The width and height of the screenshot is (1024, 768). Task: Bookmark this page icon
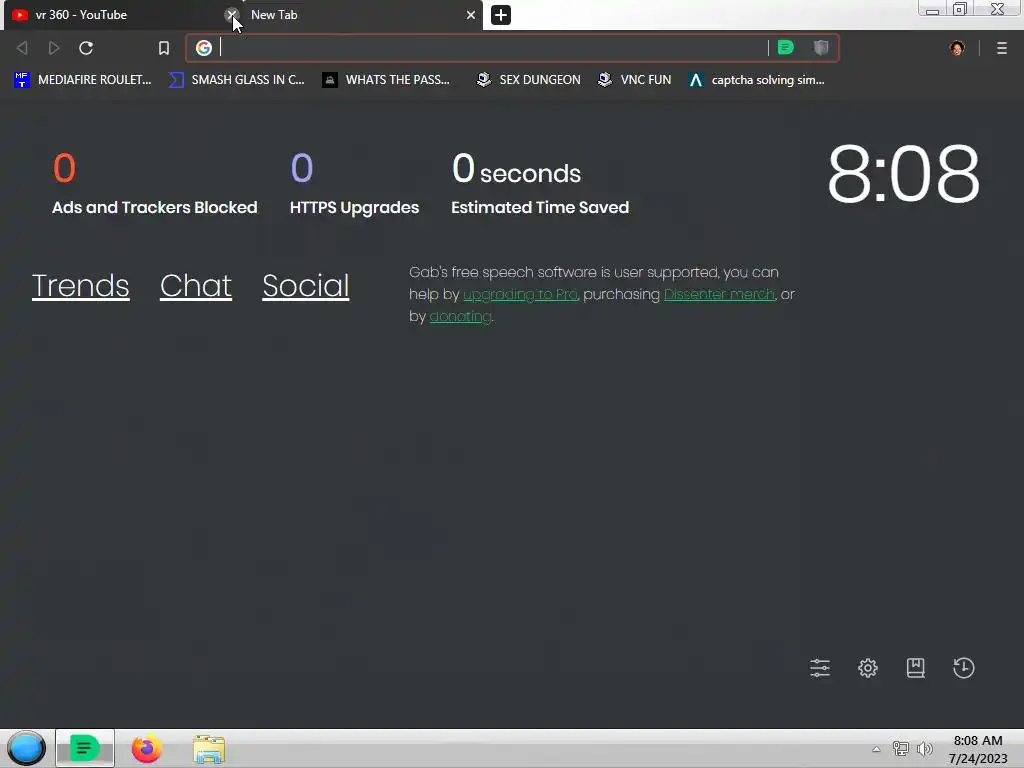pyautogui.click(x=164, y=48)
